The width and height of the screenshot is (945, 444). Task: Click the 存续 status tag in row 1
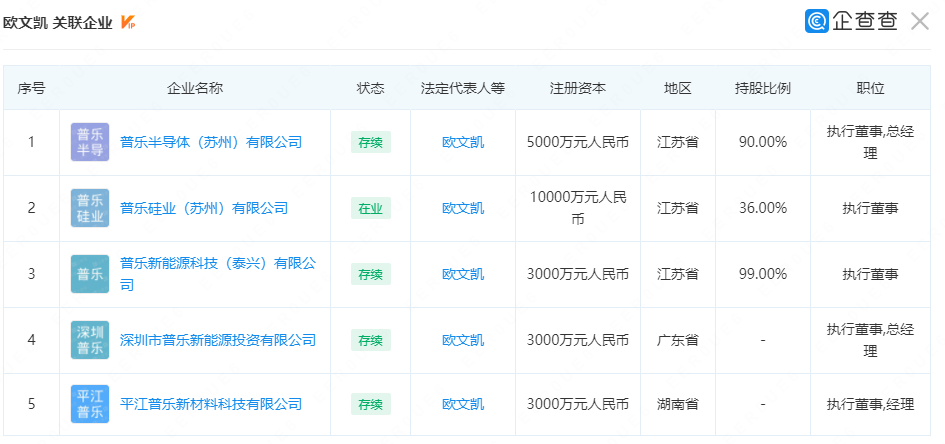pos(370,142)
